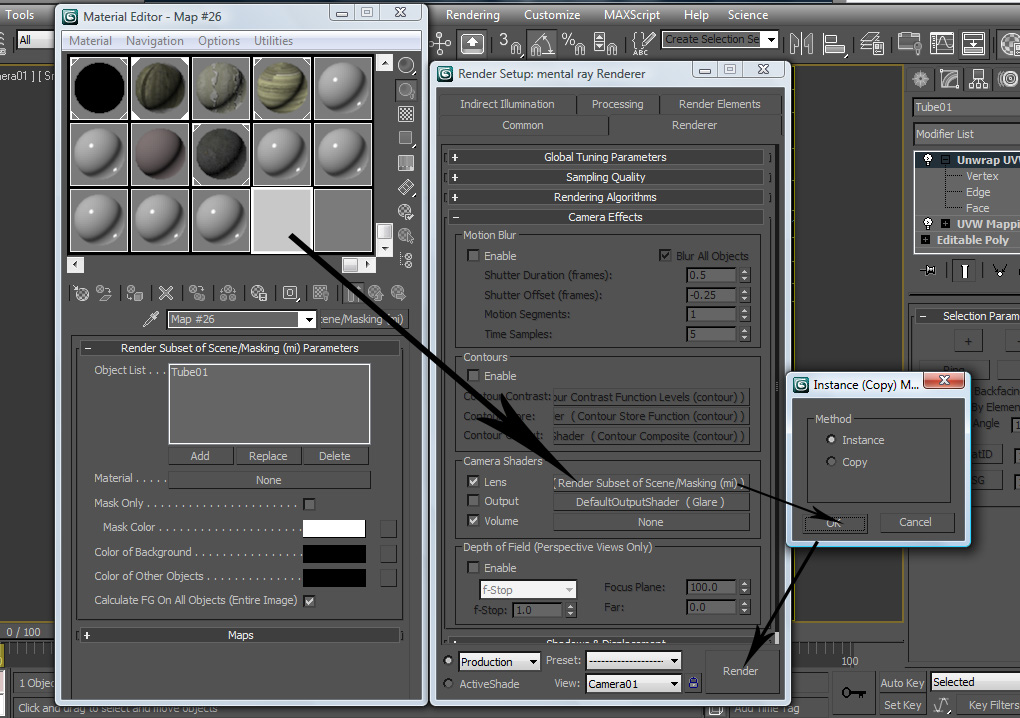Click the Render button
The height and width of the screenshot is (718, 1020).
point(740,671)
